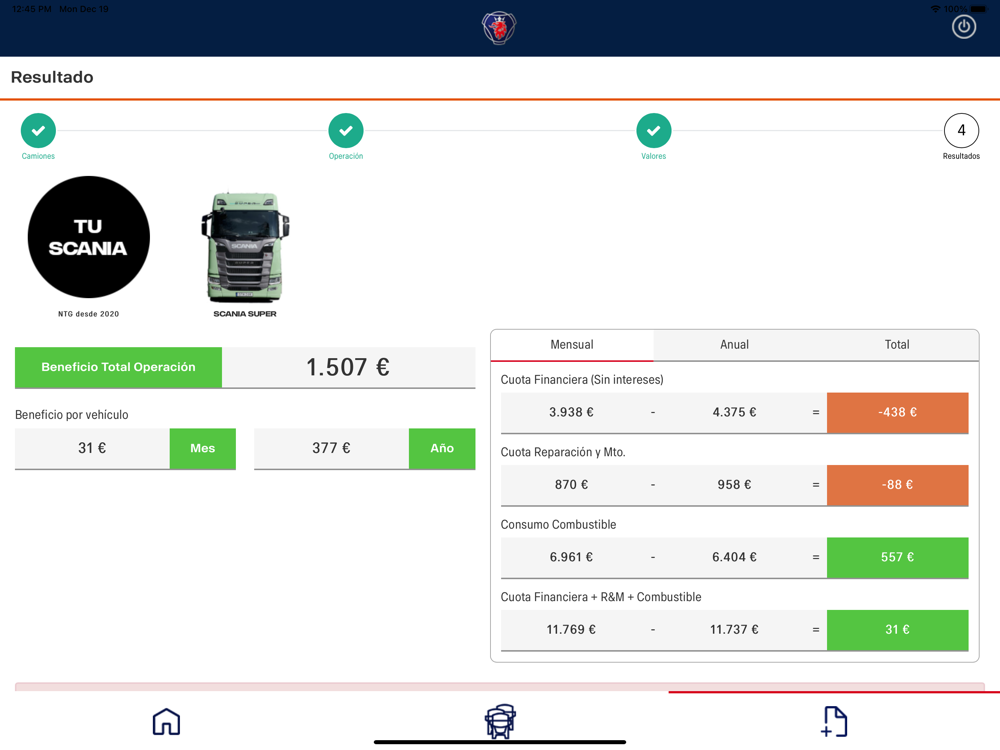Tap the Wi-Fi icon in status bar
The image size is (1000, 750).
pyautogui.click(x=935, y=9)
